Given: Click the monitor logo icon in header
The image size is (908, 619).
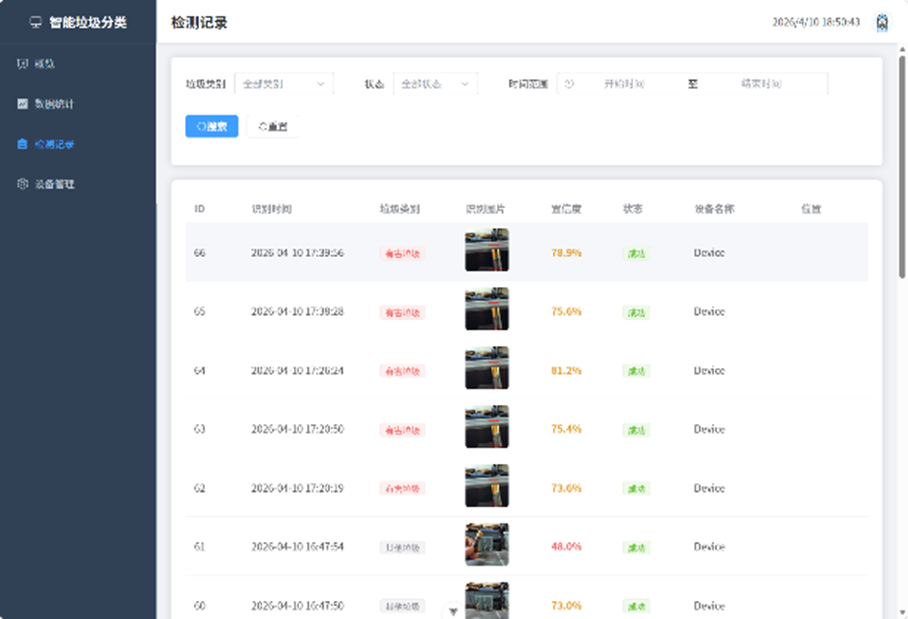Looking at the screenshot, I should click(36, 23).
